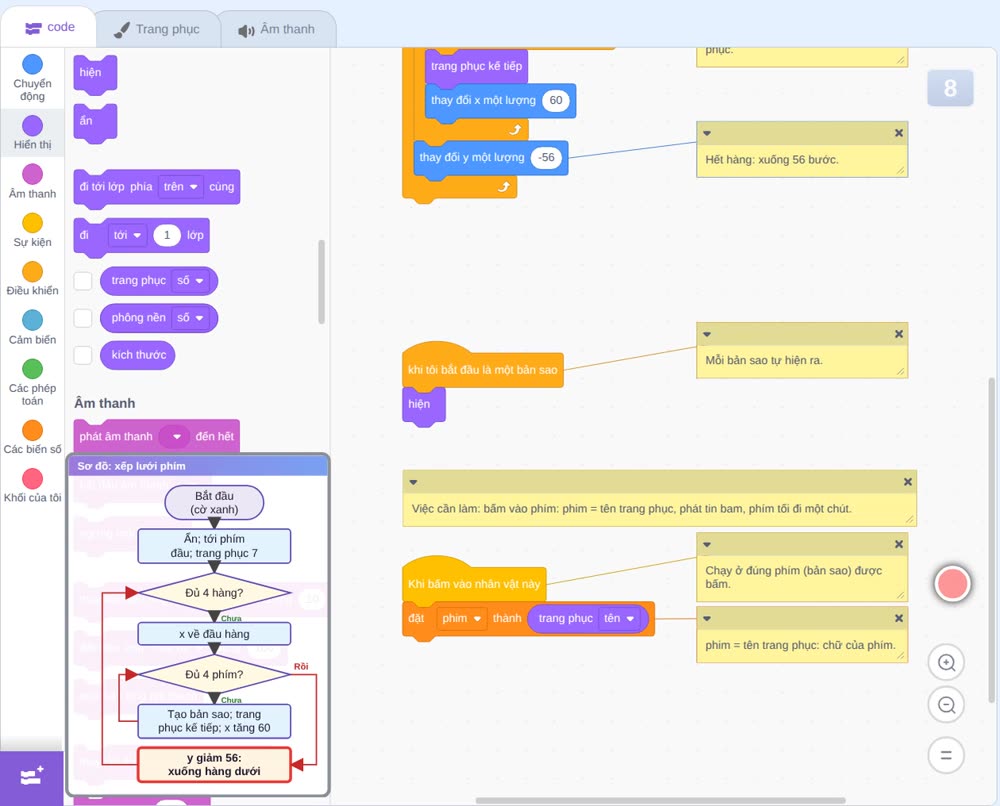Open the Âm thanh block category

(x=33, y=182)
